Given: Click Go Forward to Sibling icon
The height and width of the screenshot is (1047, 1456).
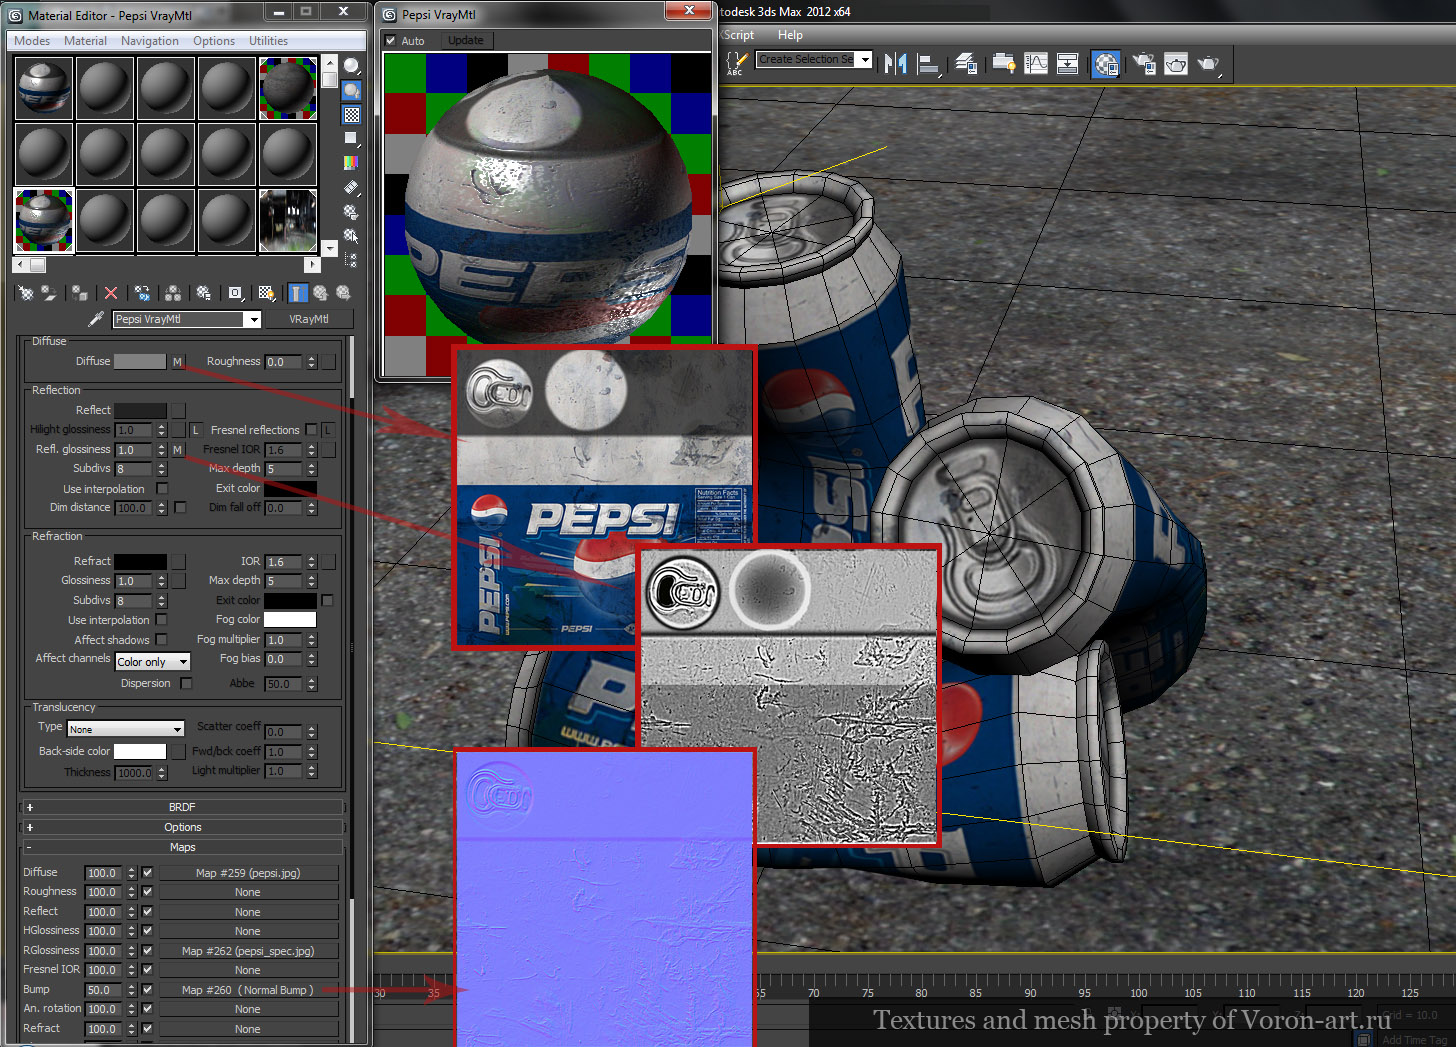Looking at the screenshot, I should pos(344,293).
